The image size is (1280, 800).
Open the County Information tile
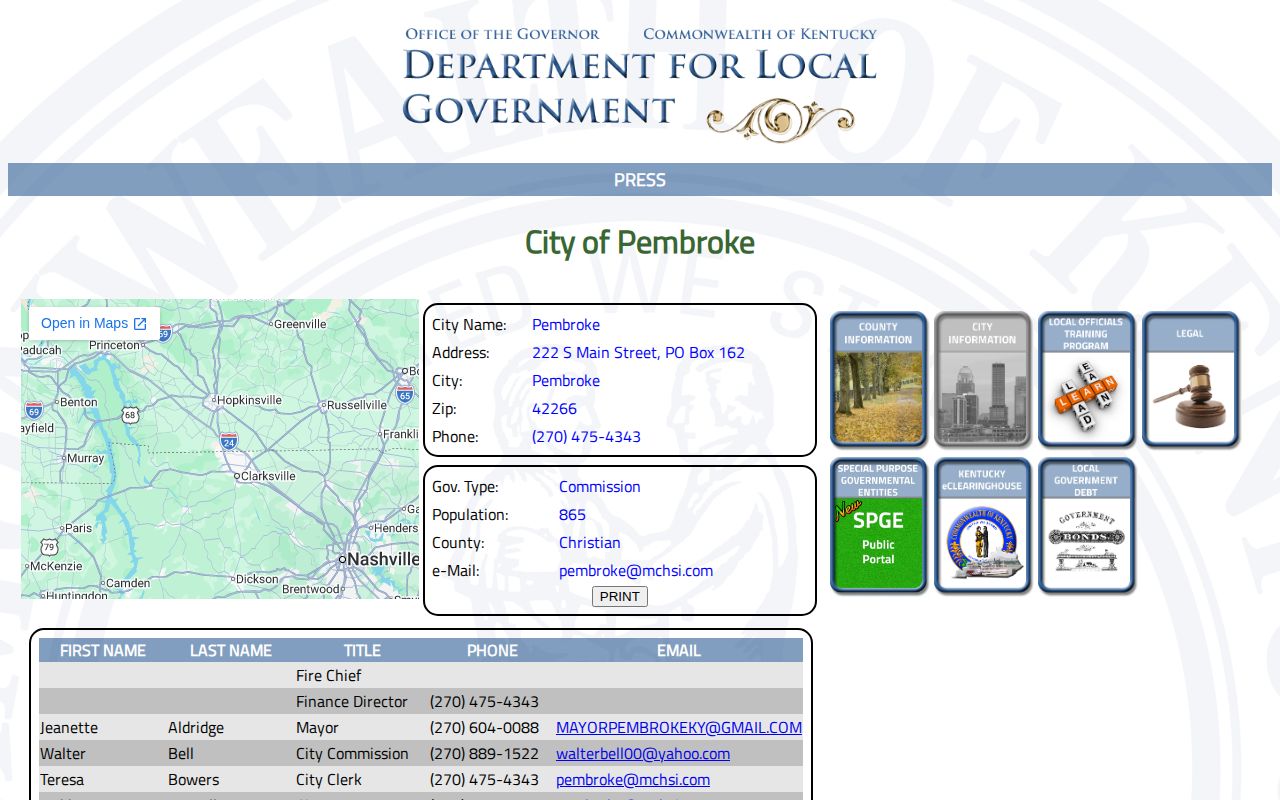(878, 379)
